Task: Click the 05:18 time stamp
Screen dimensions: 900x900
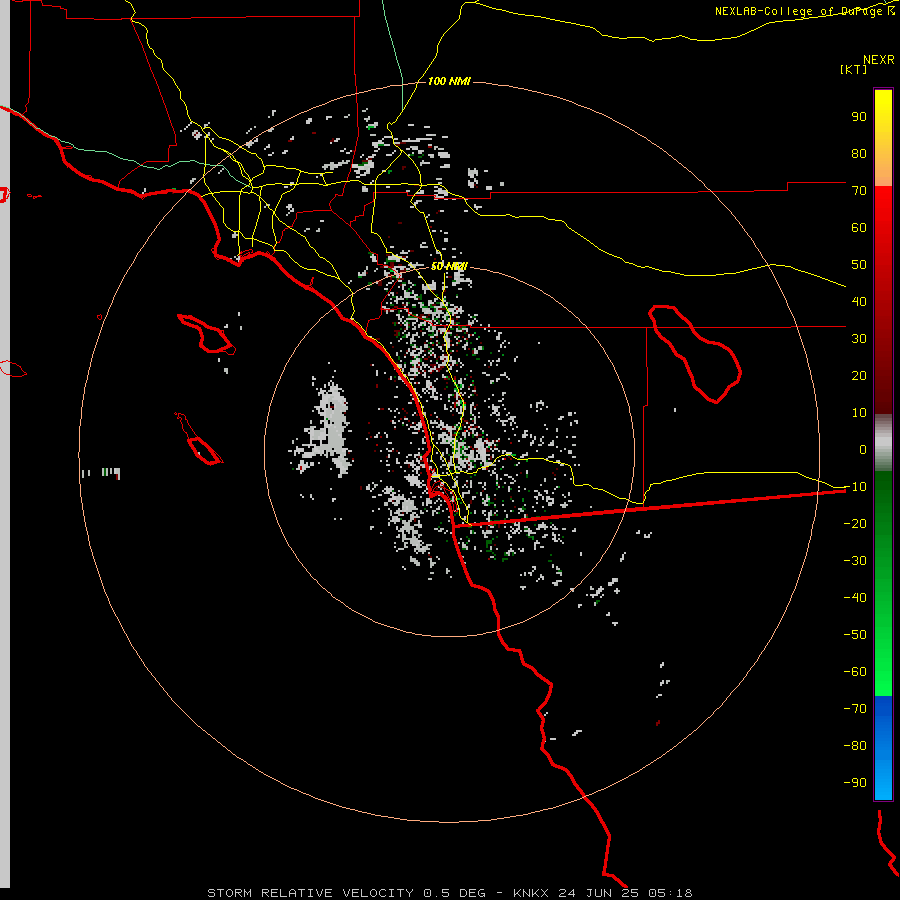Action: (x=670, y=893)
